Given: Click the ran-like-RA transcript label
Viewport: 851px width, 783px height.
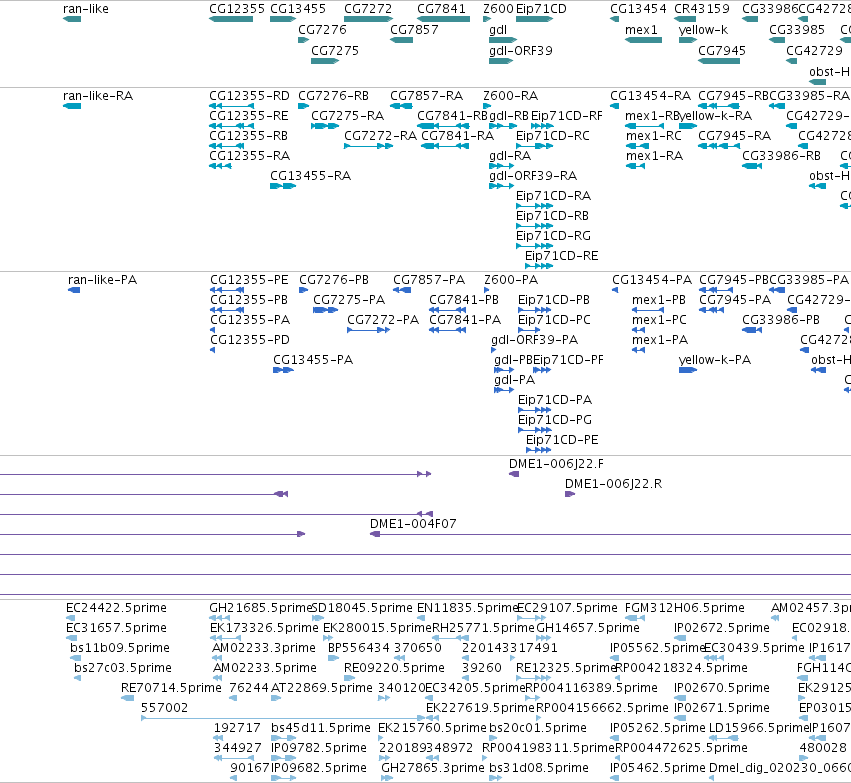Looking at the screenshot, I should point(98,96).
